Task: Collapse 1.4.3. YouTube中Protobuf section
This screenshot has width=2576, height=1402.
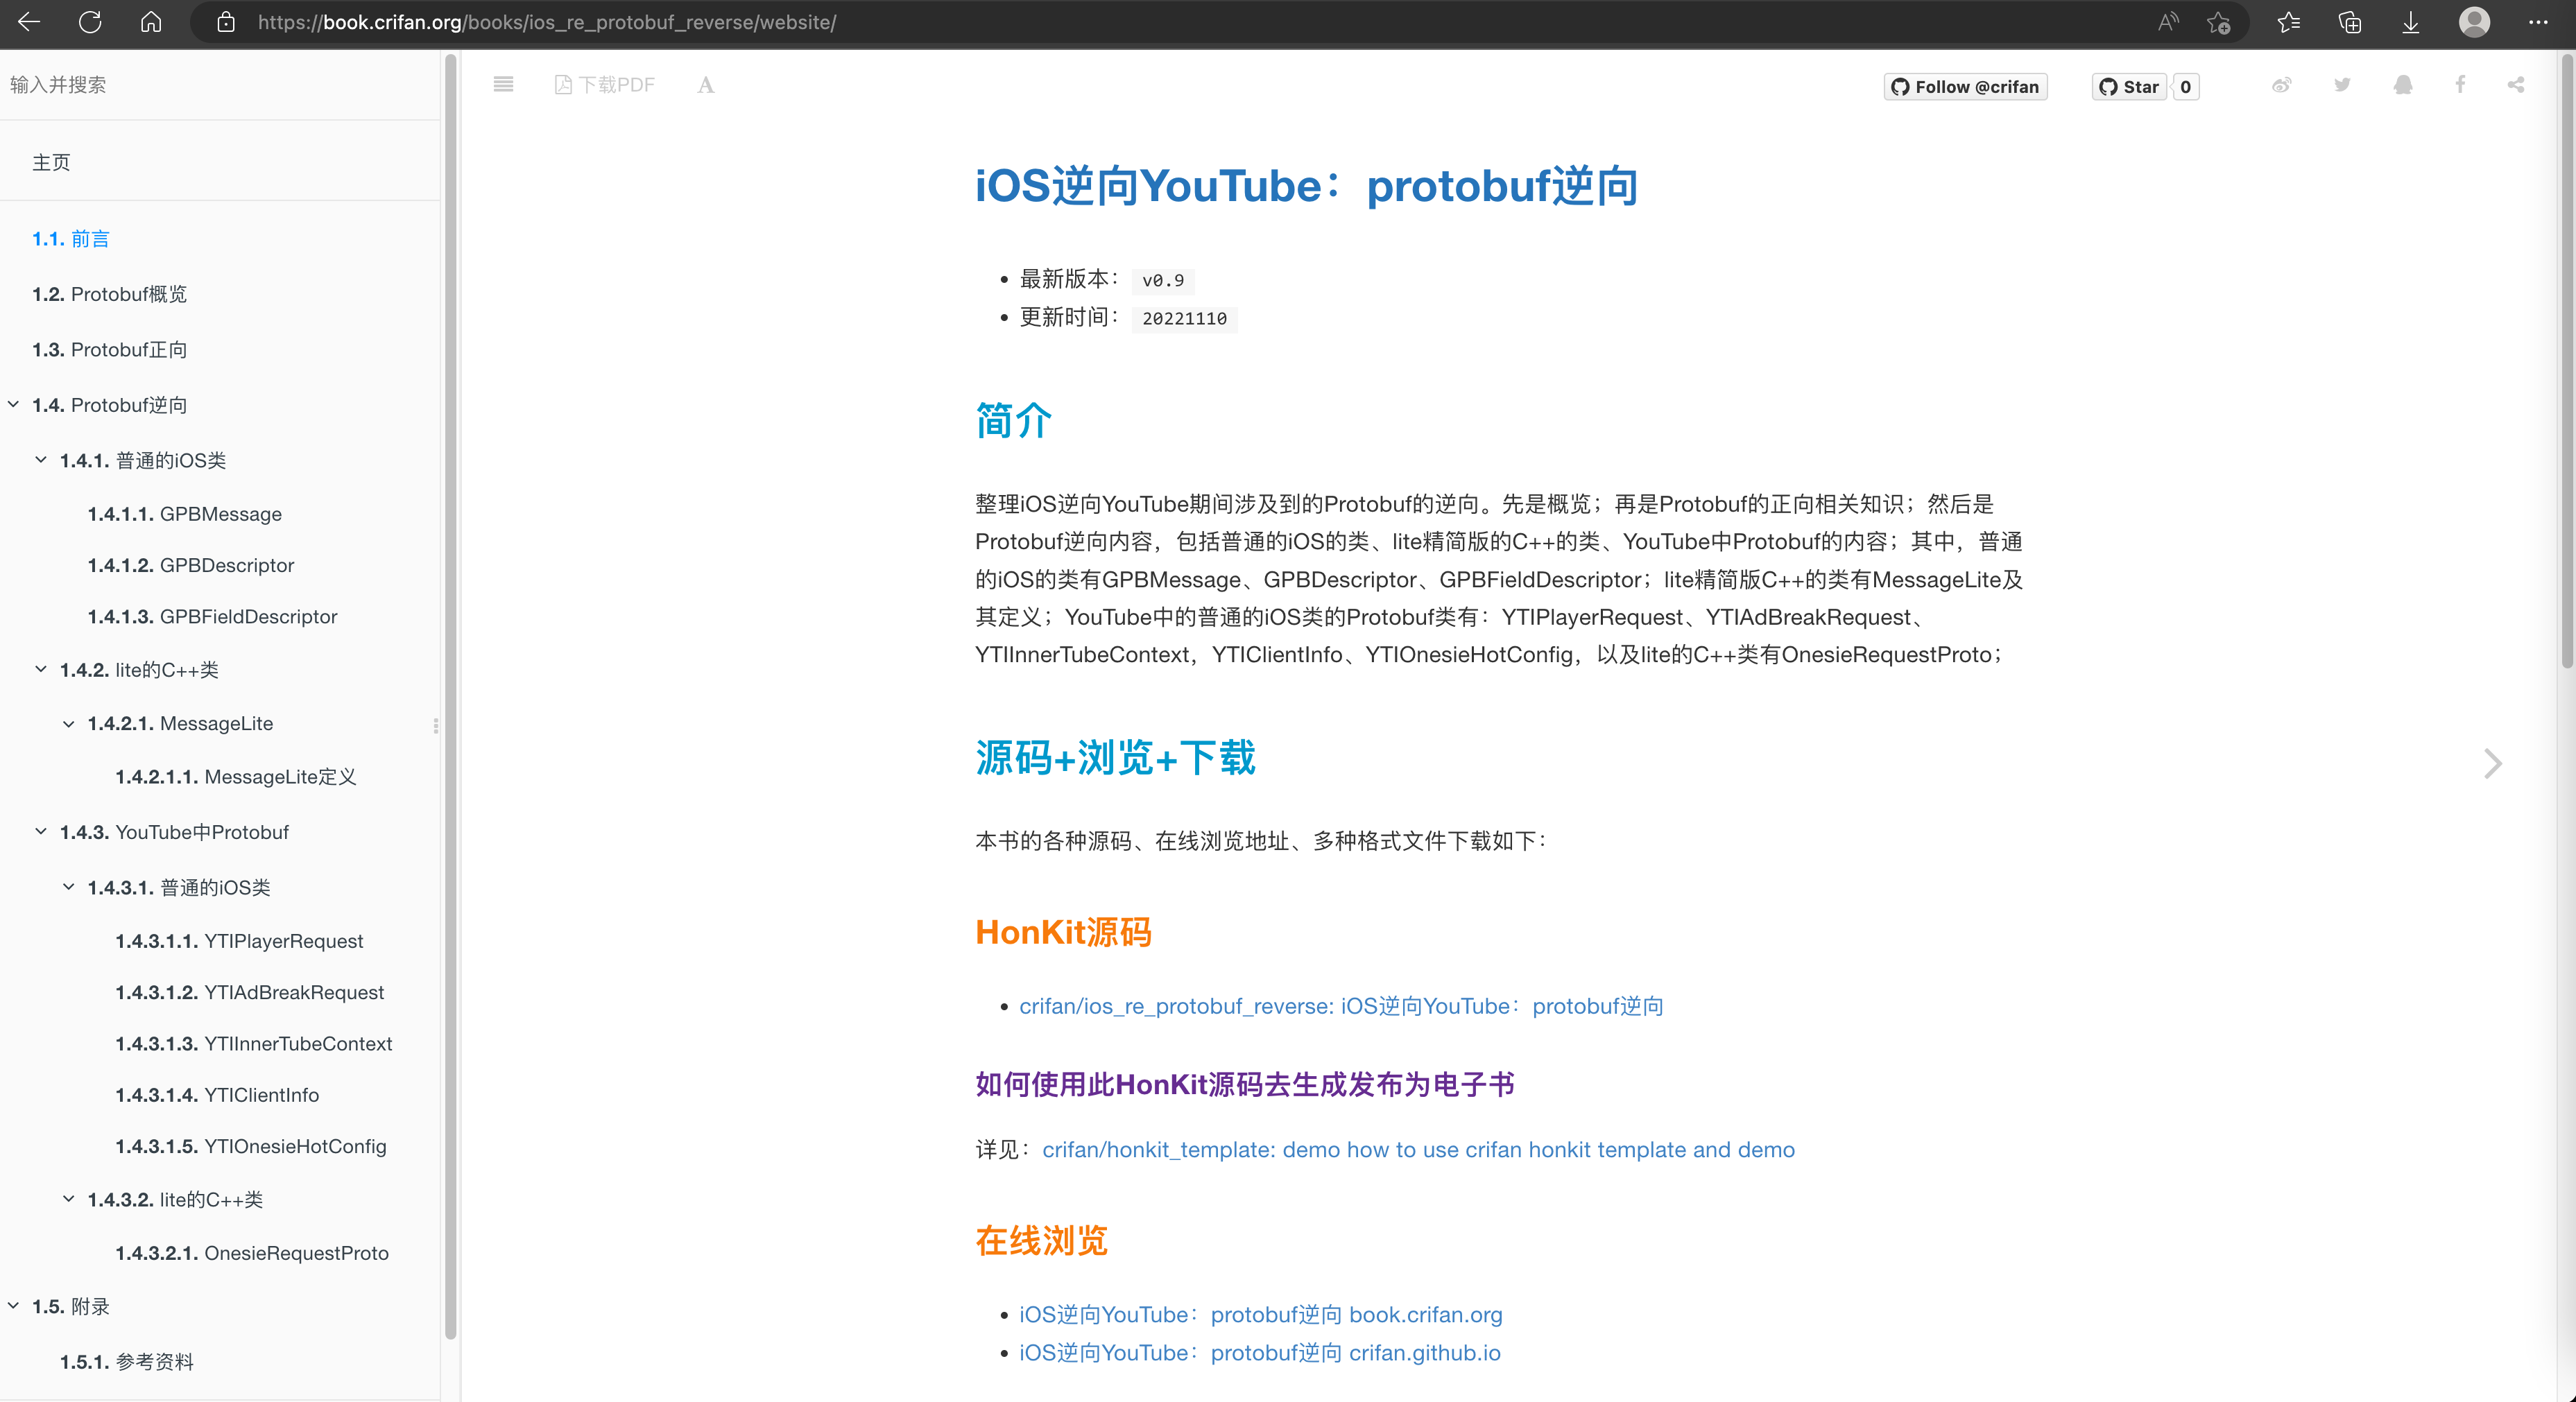Action: 41,831
